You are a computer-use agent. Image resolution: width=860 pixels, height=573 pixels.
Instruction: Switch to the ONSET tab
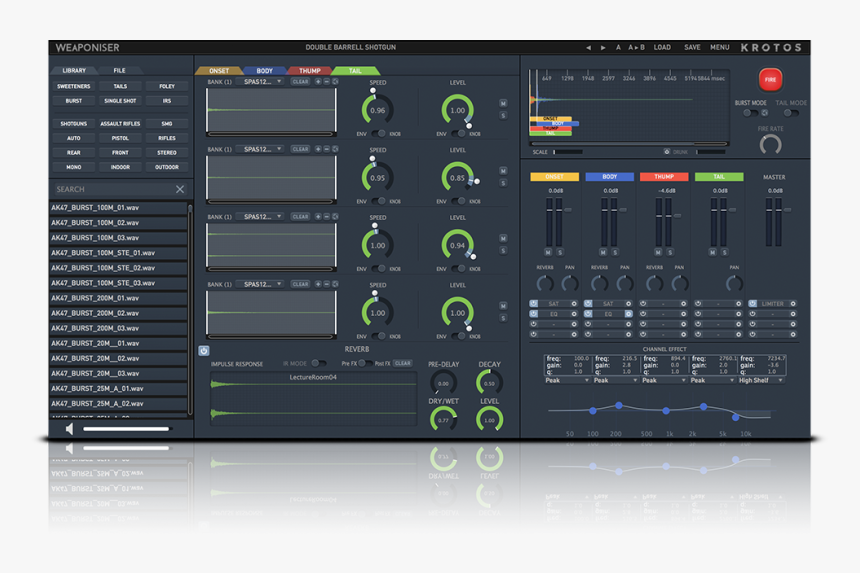(219, 71)
